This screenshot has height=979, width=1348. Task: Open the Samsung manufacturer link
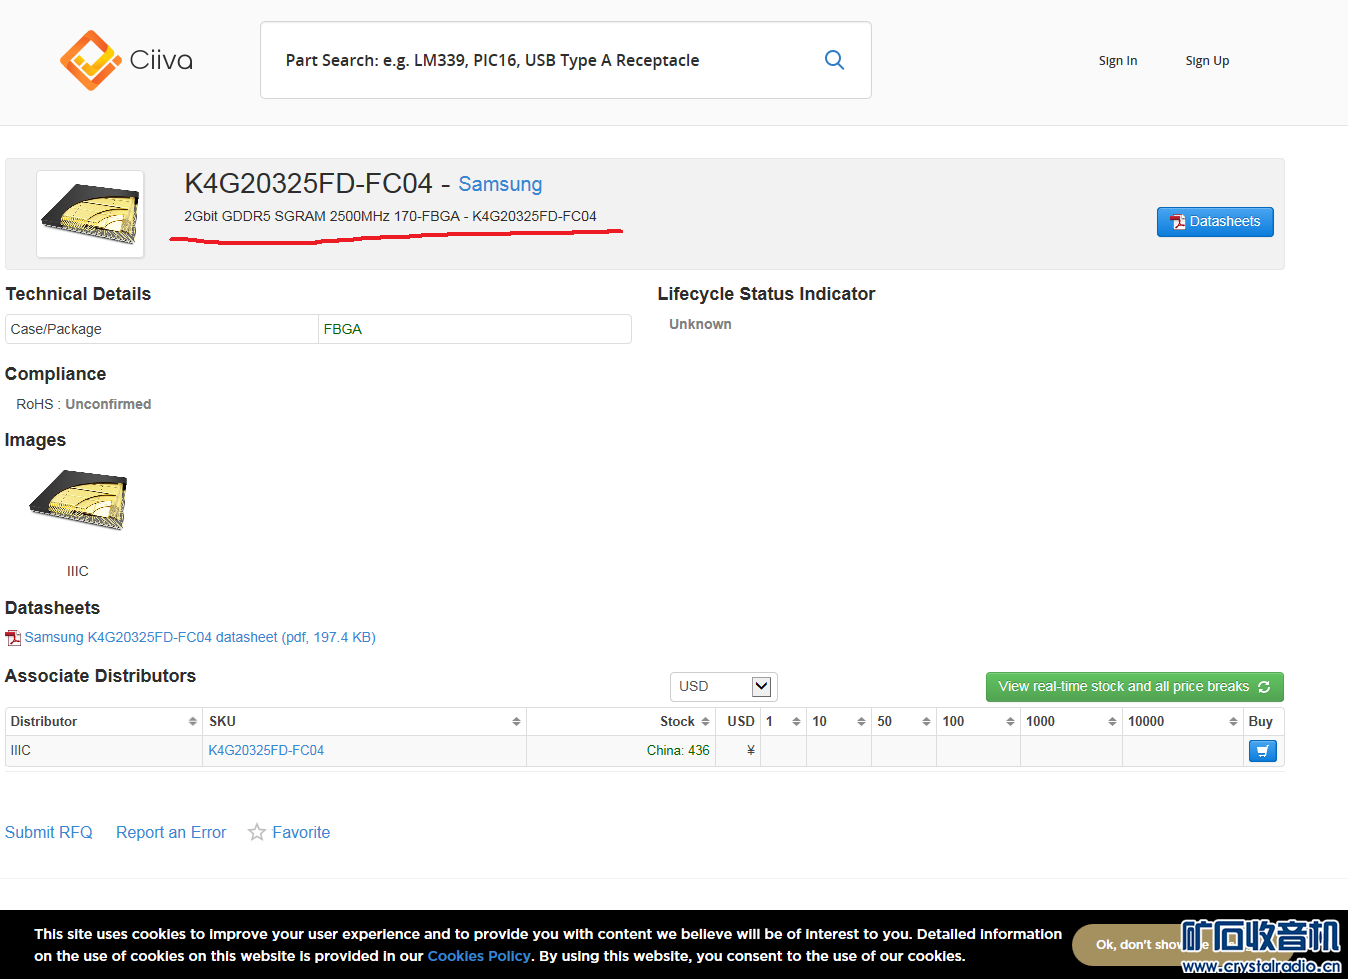point(500,184)
